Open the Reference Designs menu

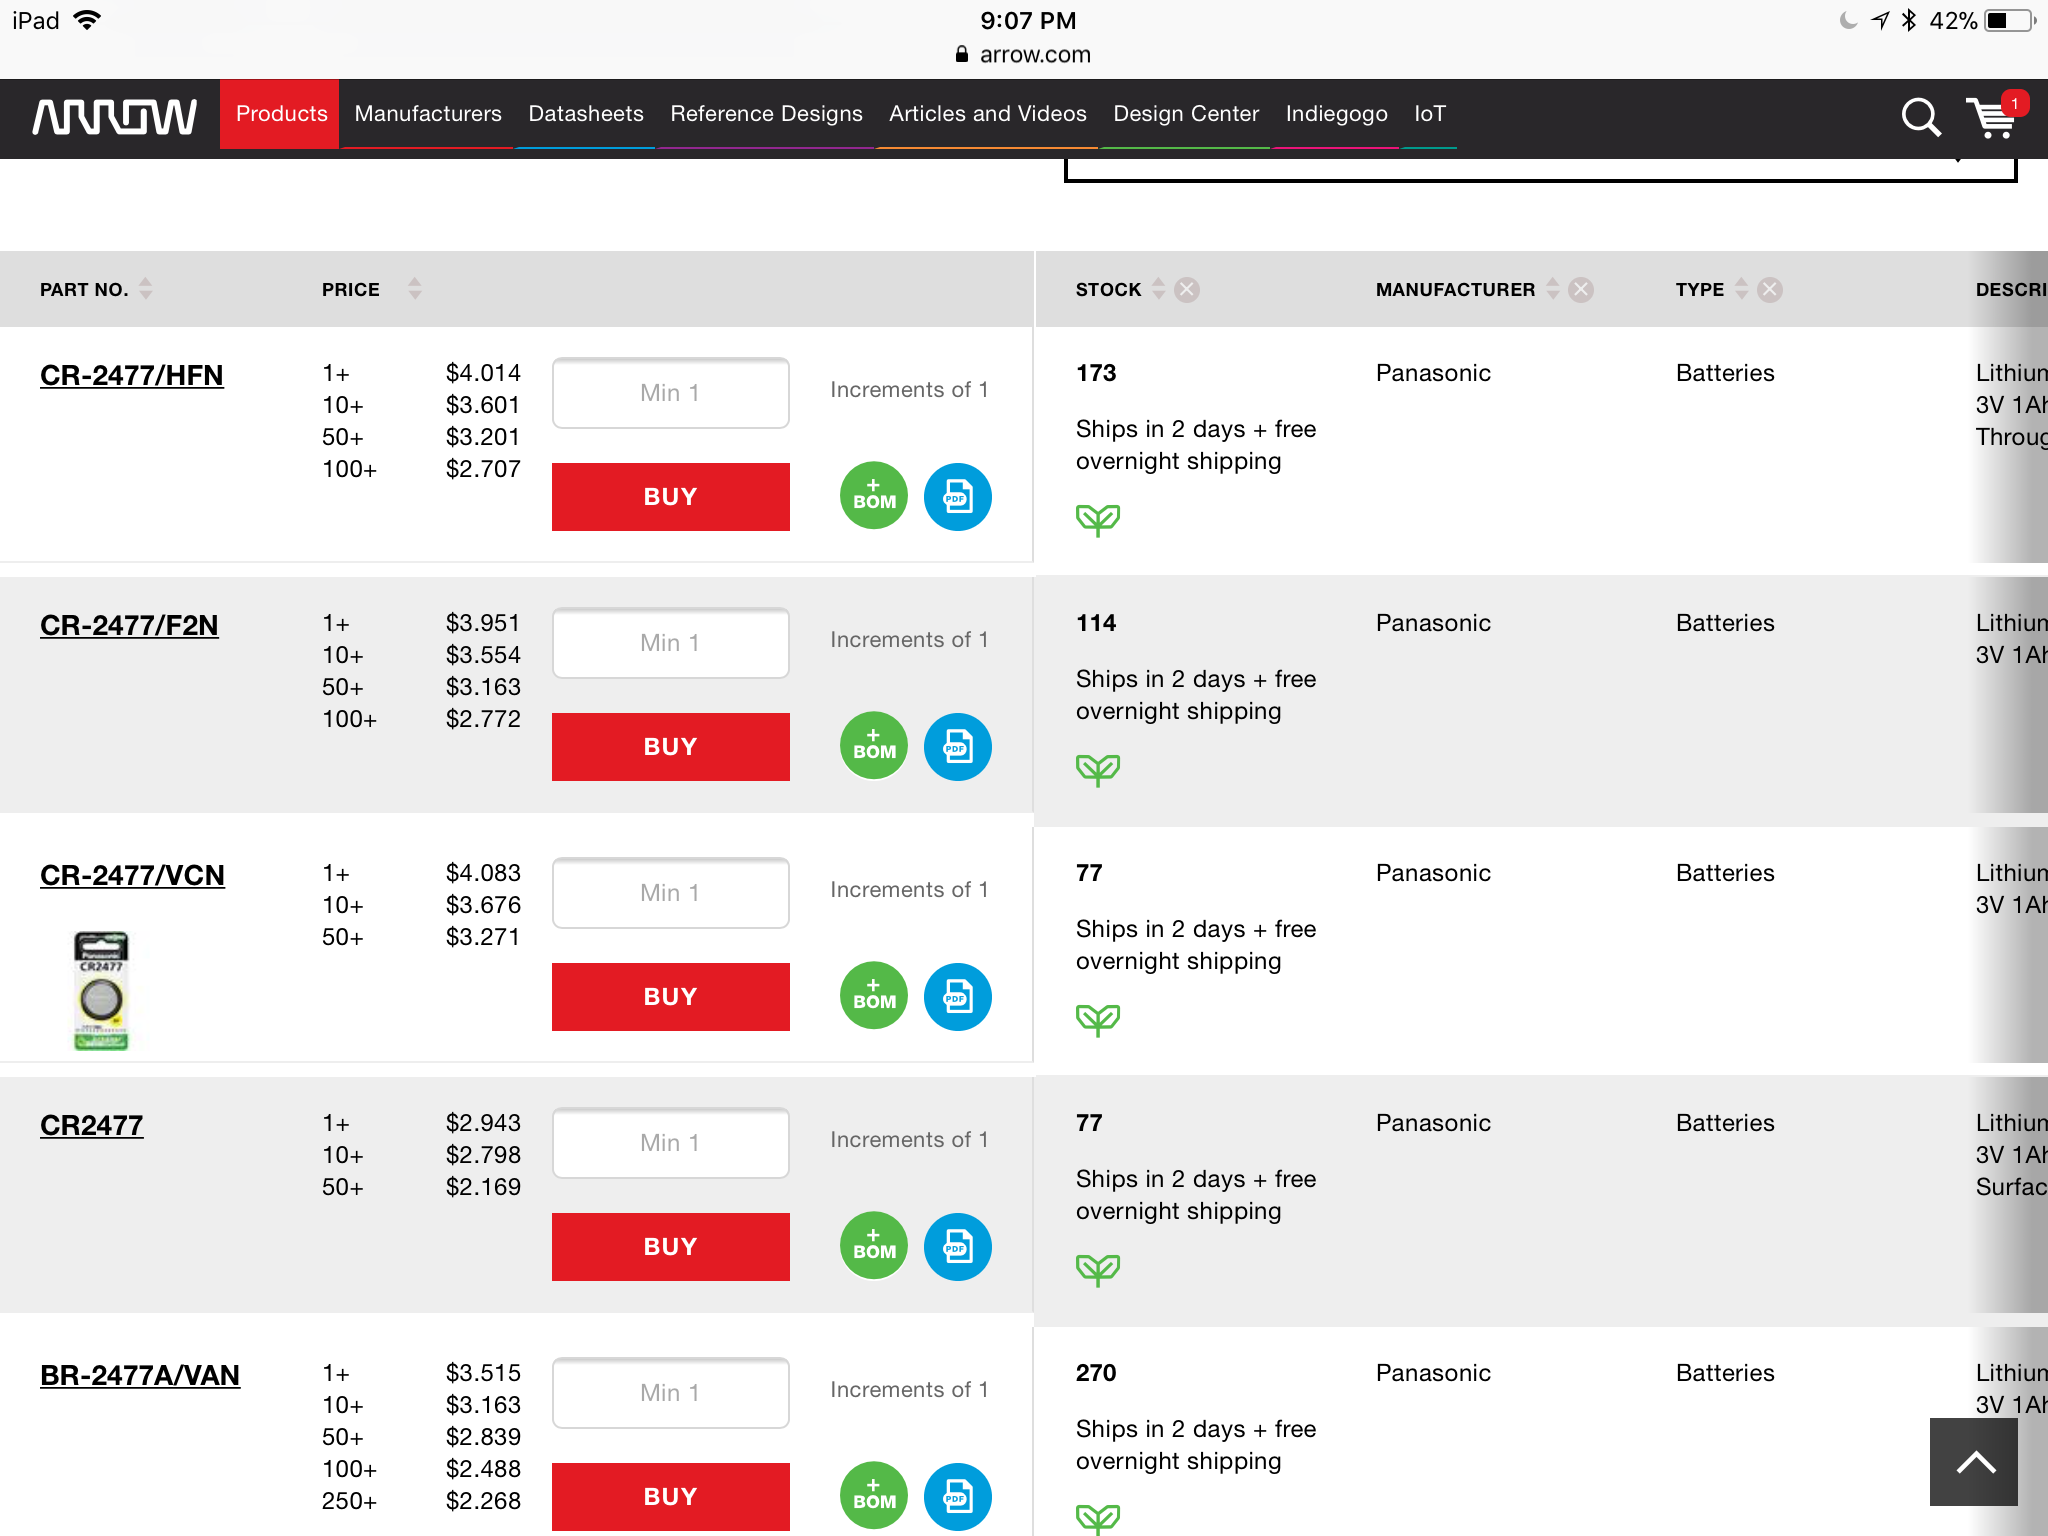point(766,114)
